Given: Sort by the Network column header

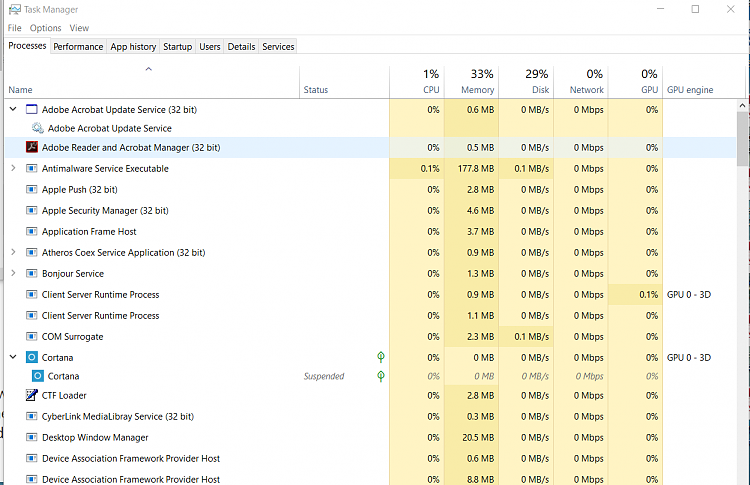Looking at the screenshot, I should 581,82.
